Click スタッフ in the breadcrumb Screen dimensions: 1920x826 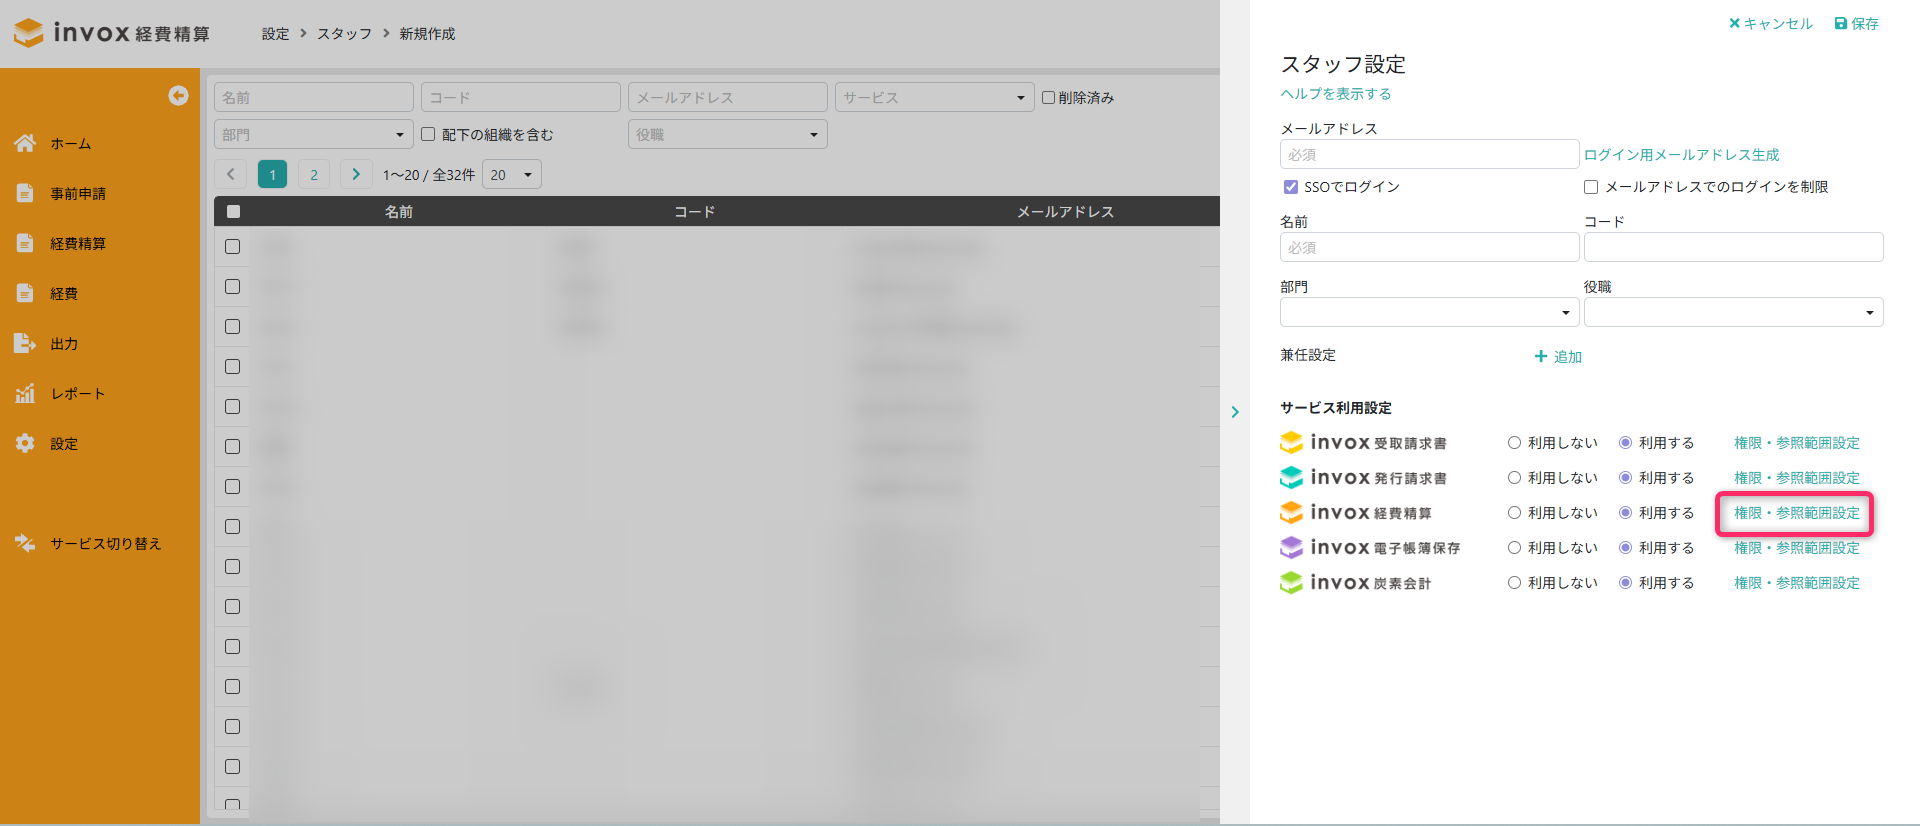coord(344,34)
